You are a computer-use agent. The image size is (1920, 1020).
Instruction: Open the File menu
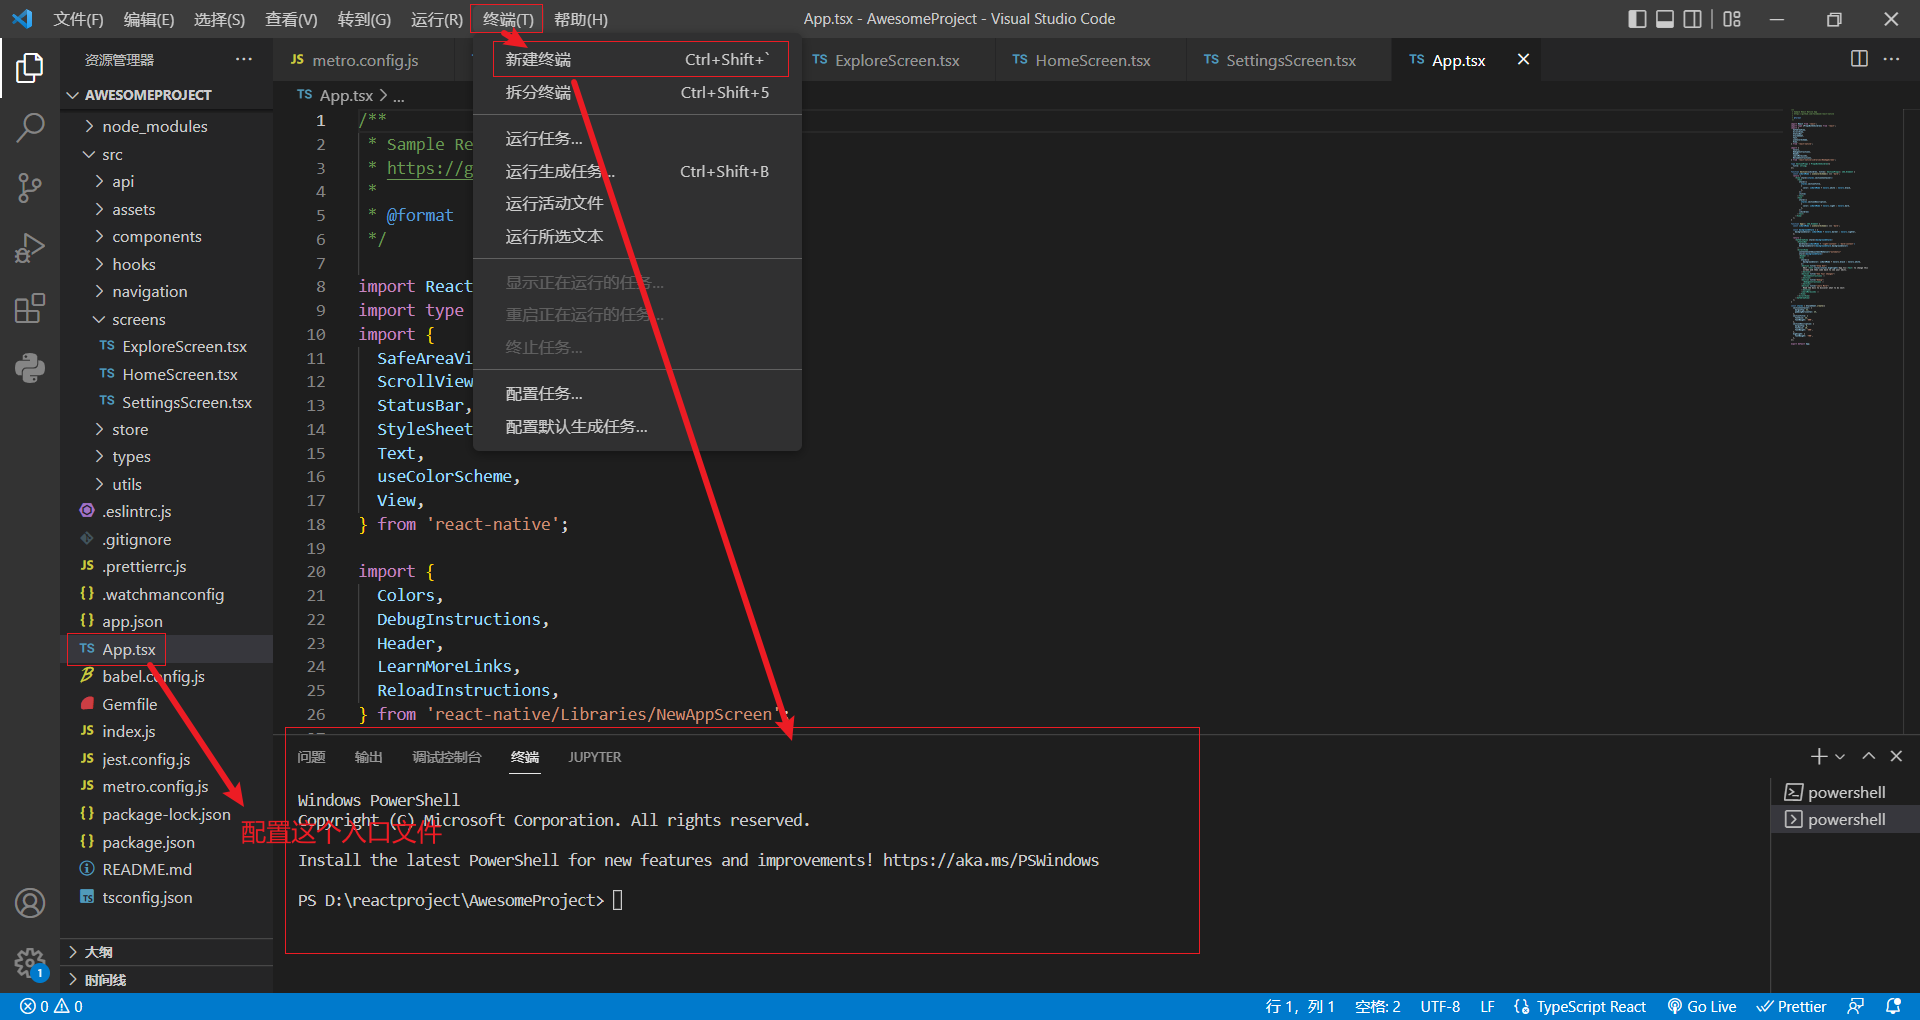pos(78,19)
